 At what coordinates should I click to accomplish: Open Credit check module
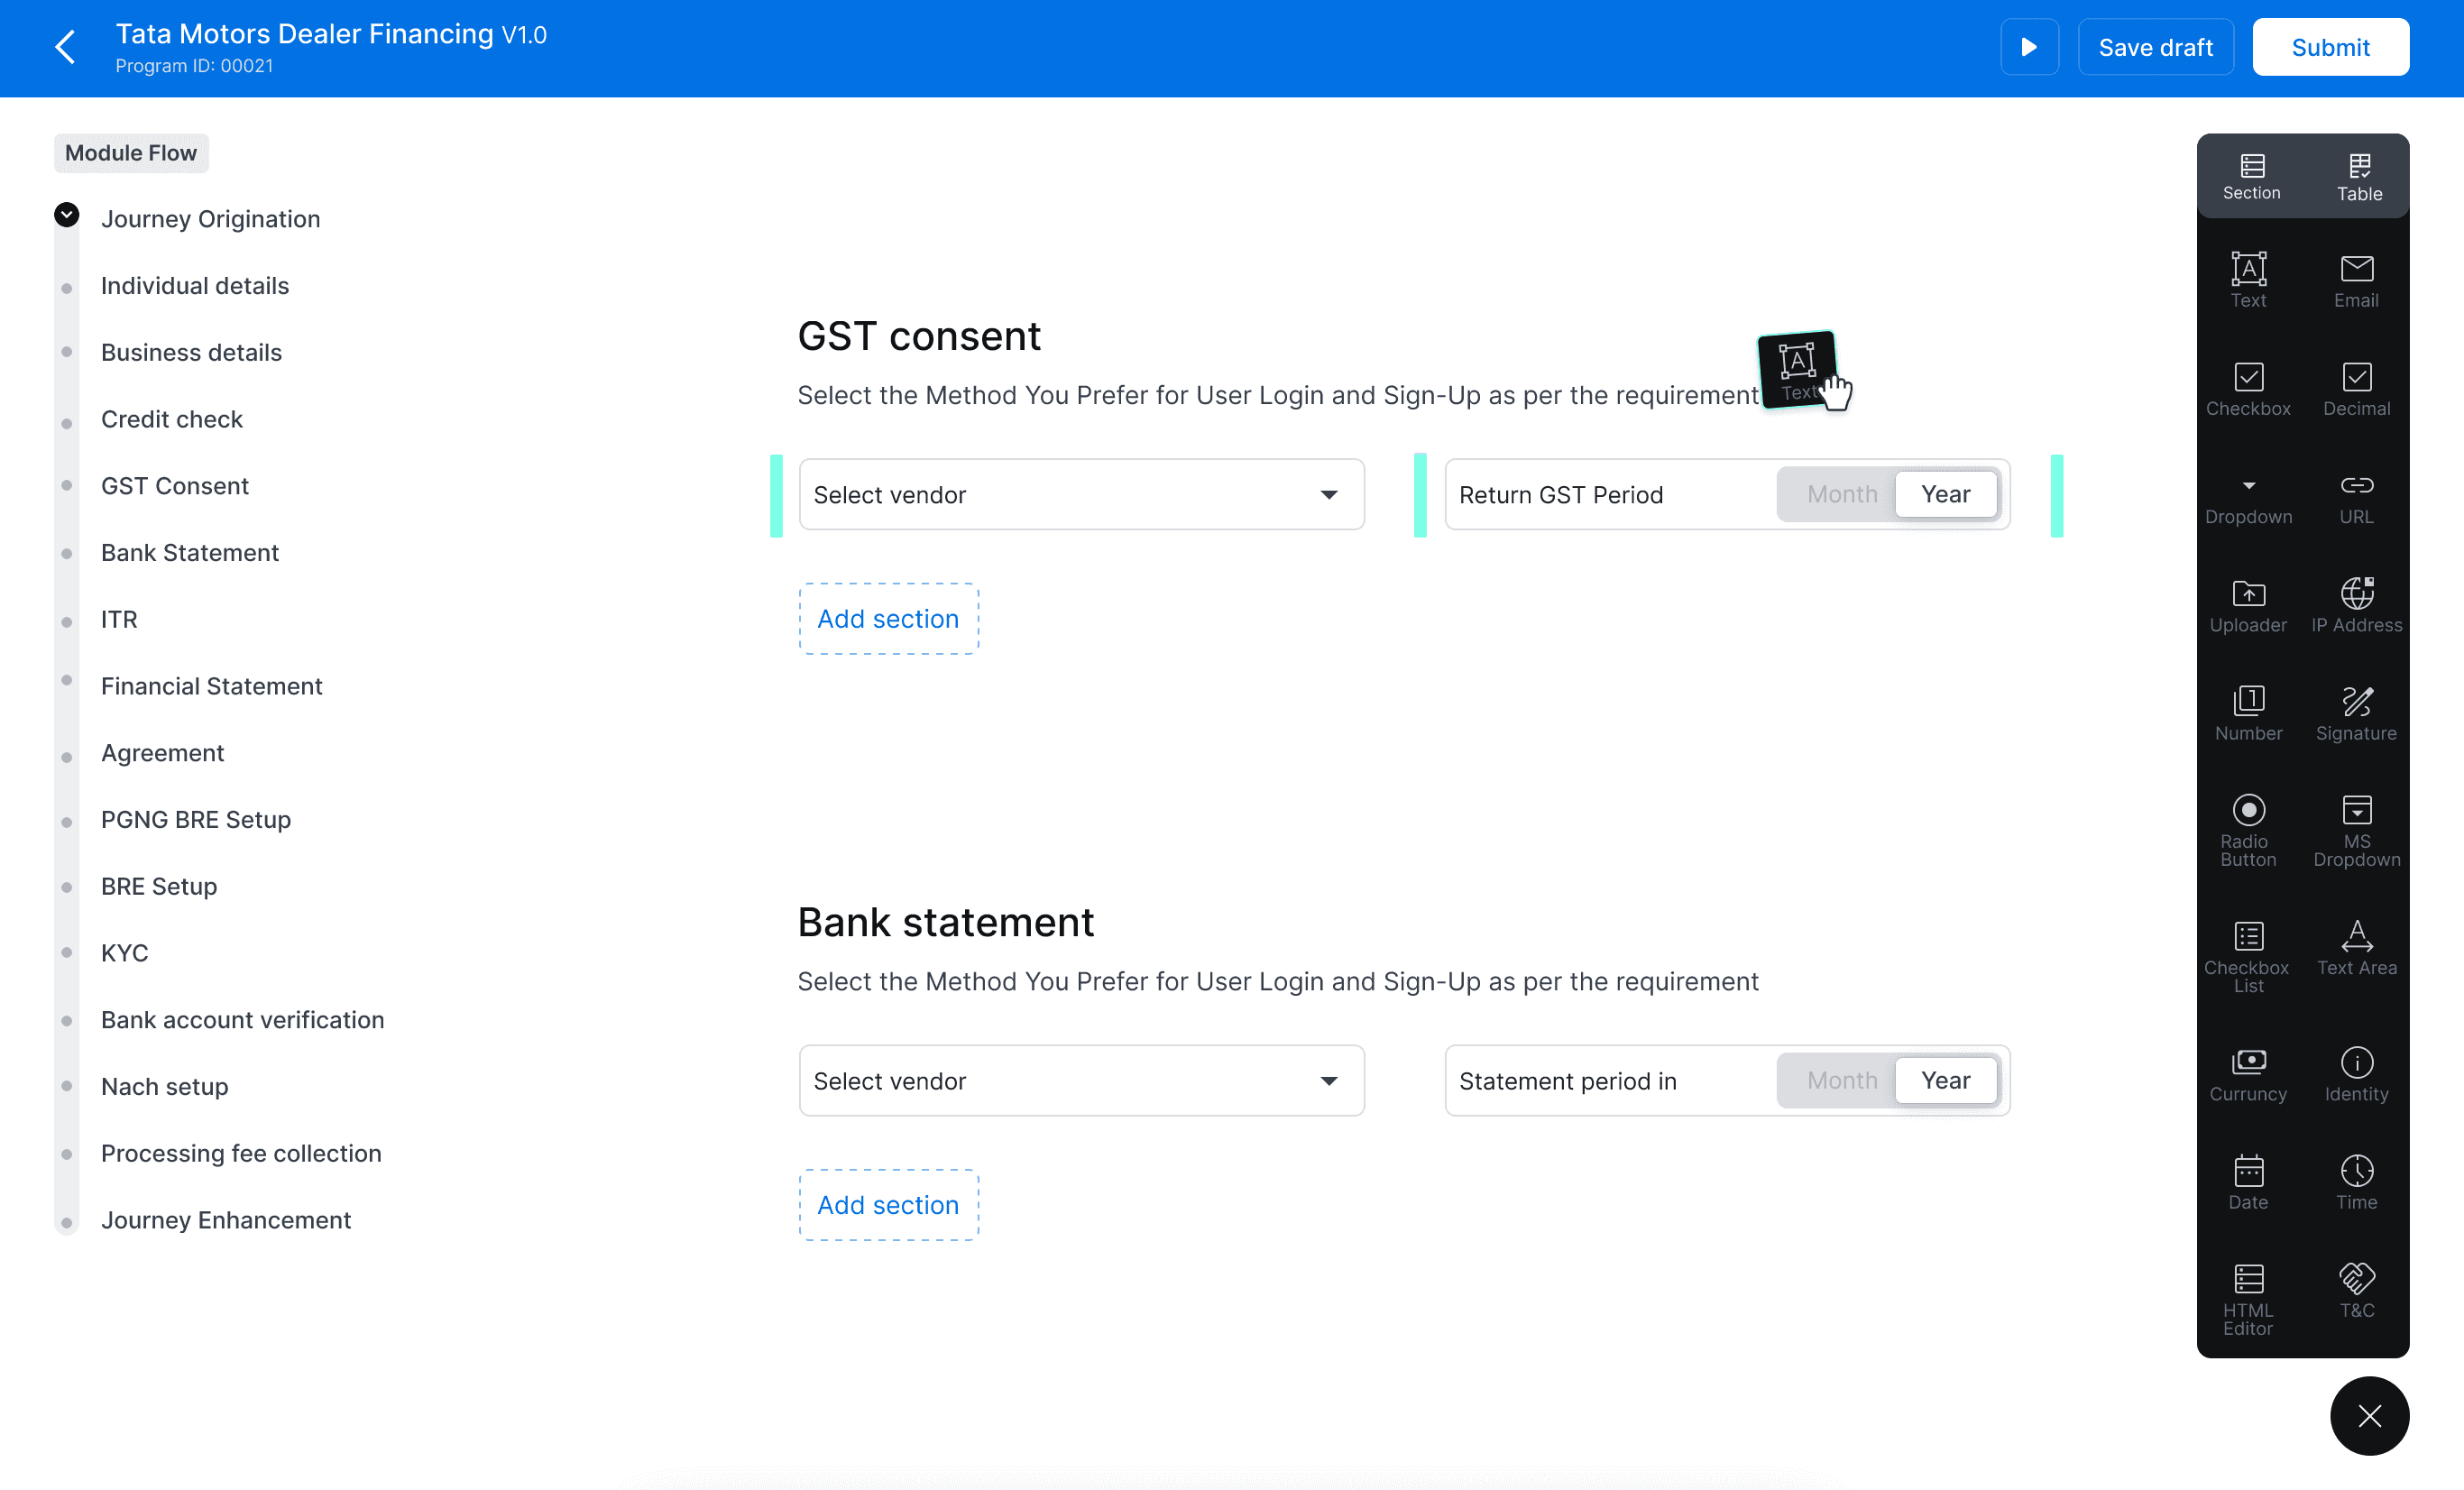(x=172, y=419)
